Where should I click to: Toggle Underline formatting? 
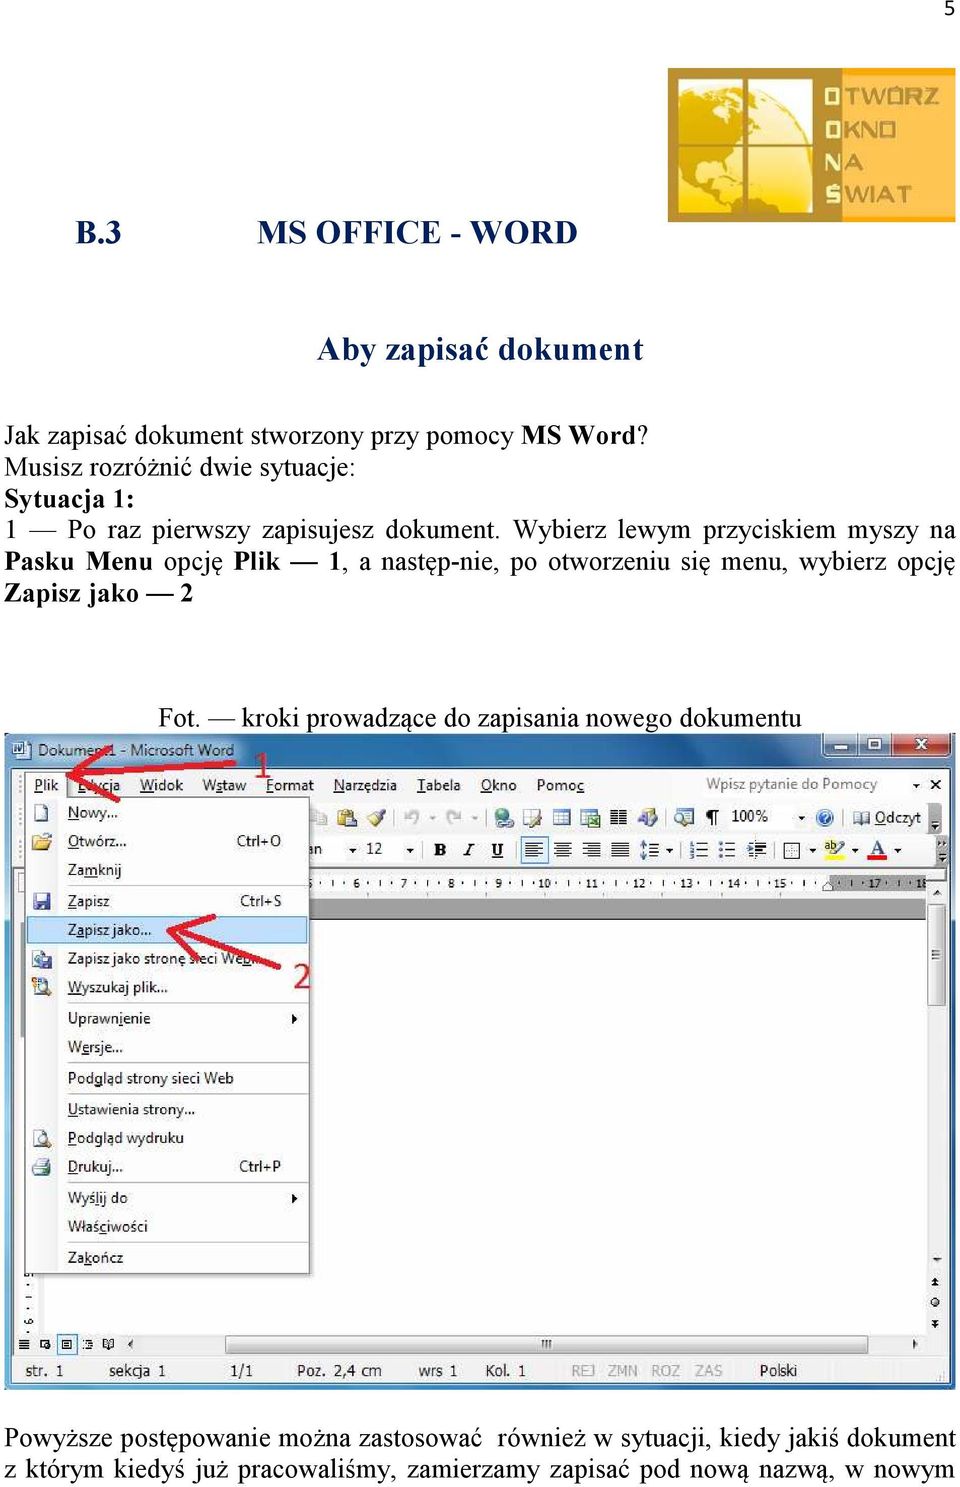pyautogui.click(x=497, y=850)
